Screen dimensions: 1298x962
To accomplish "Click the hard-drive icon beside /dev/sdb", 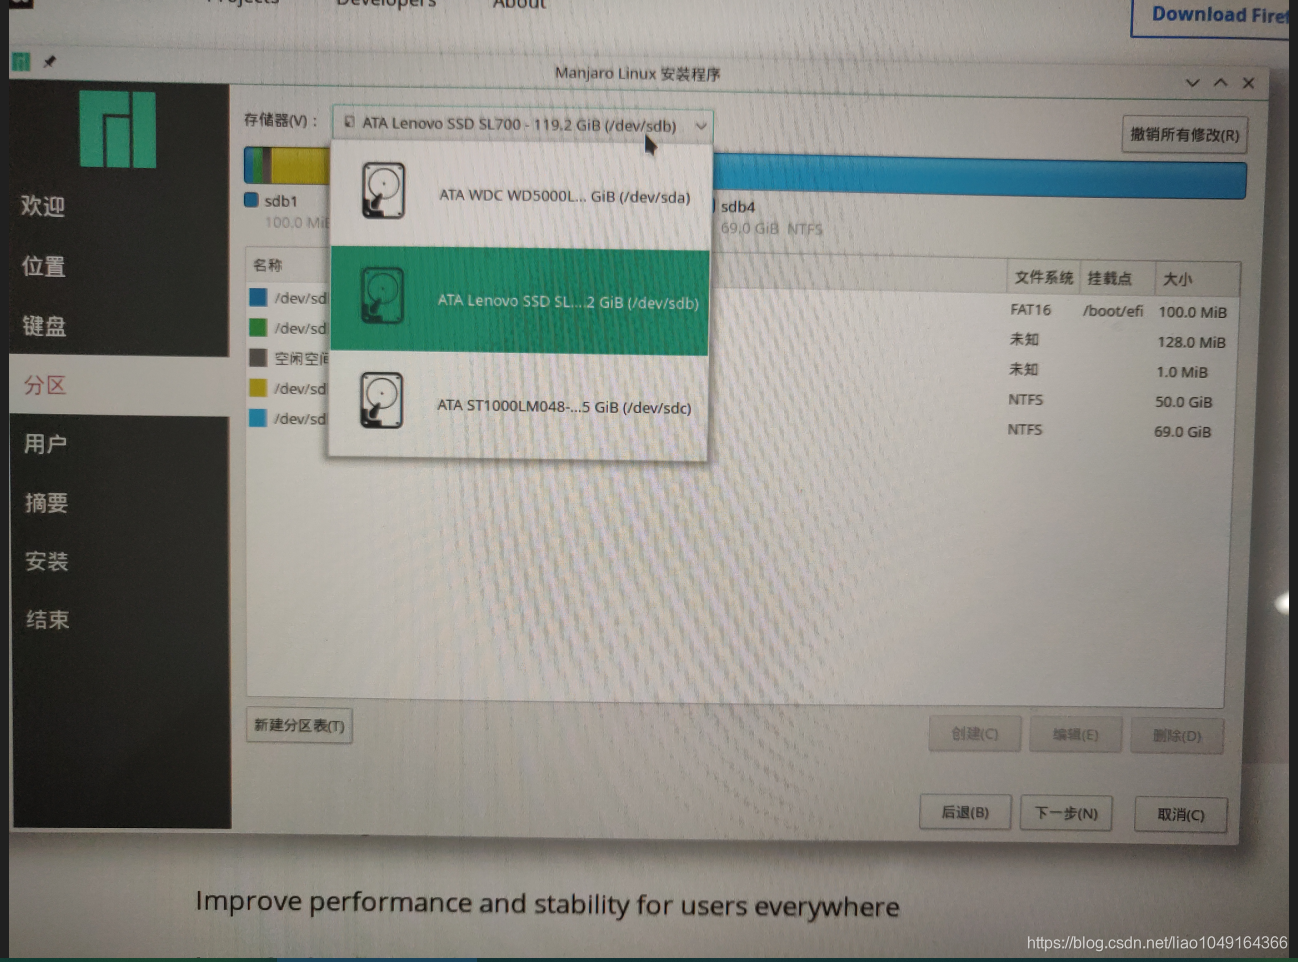I will (x=382, y=295).
